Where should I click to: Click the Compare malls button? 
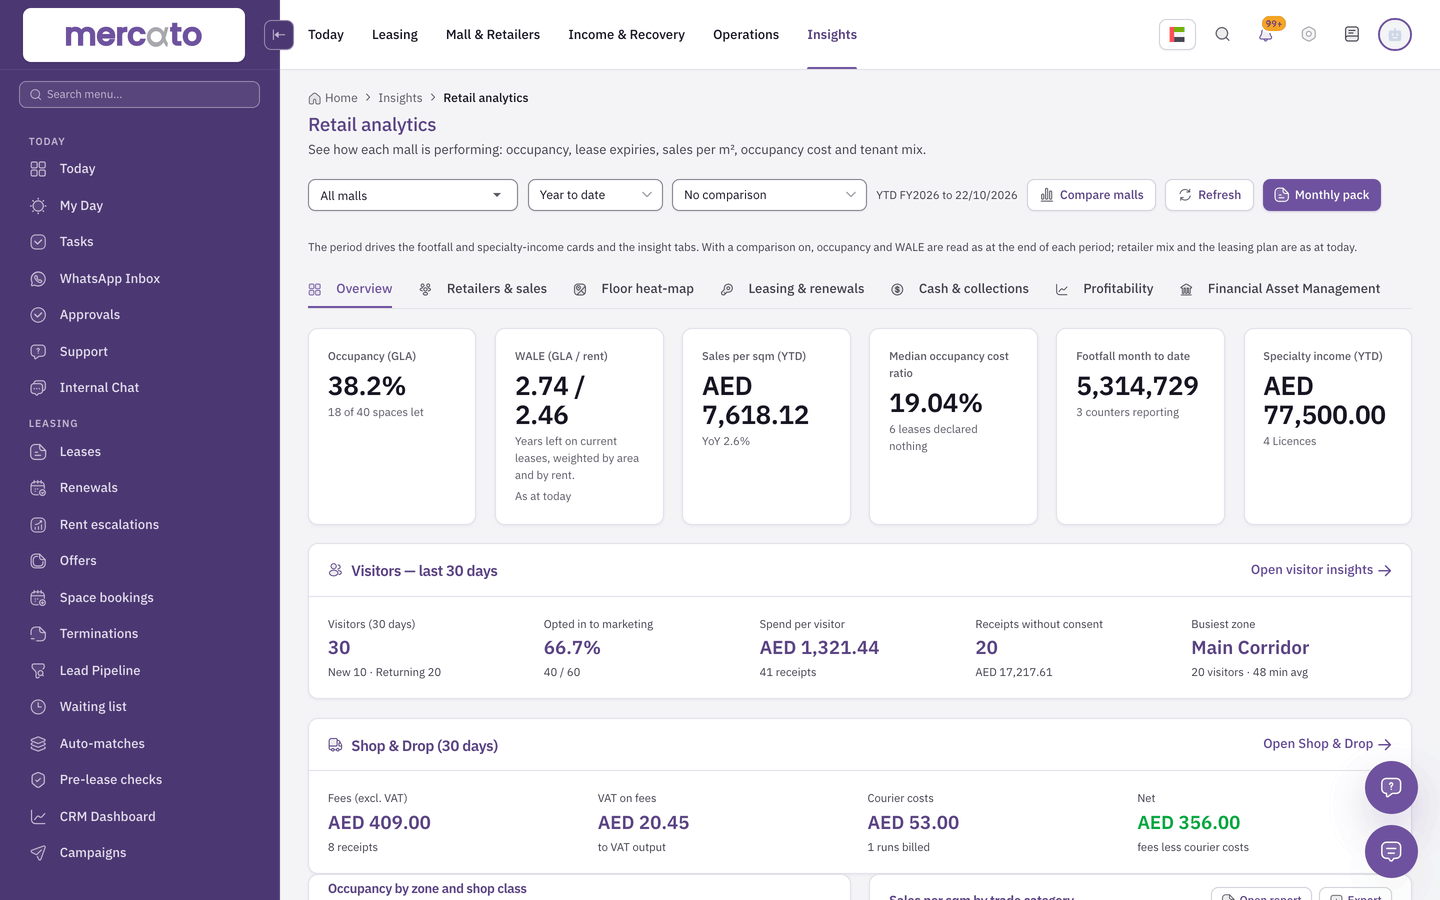[1091, 195]
